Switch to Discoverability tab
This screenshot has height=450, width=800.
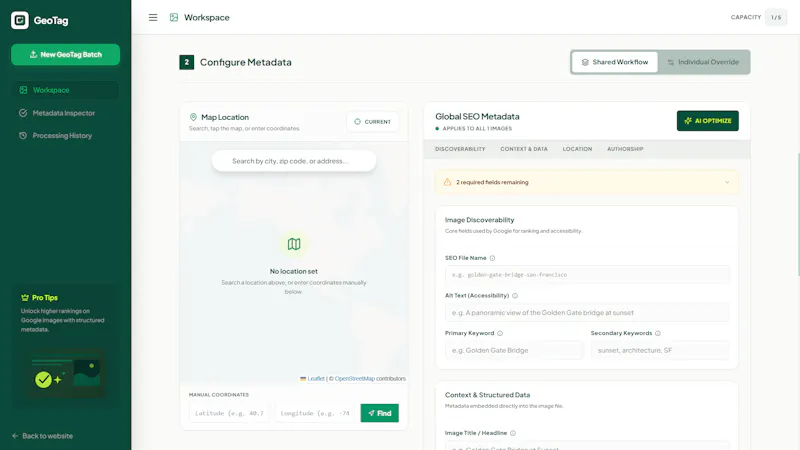click(460, 149)
